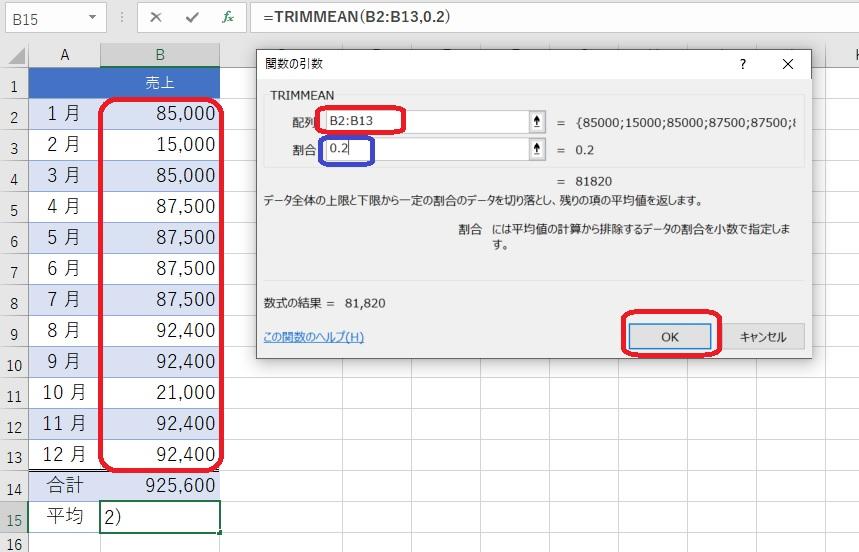The height and width of the screenshot is (552, 859).
Task: Open the この関数のヘルプ link
Action: (313, 336)
